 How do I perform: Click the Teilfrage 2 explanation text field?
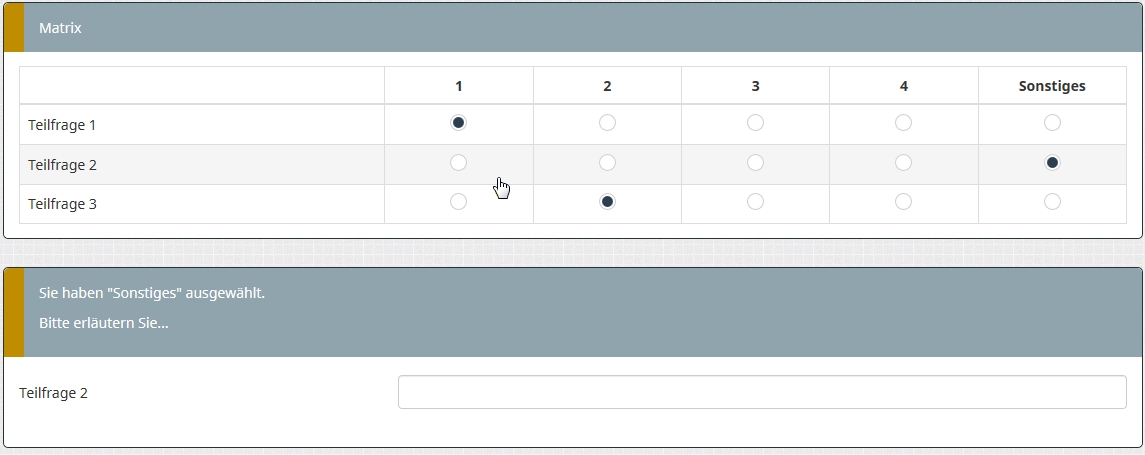coord(761,393)
